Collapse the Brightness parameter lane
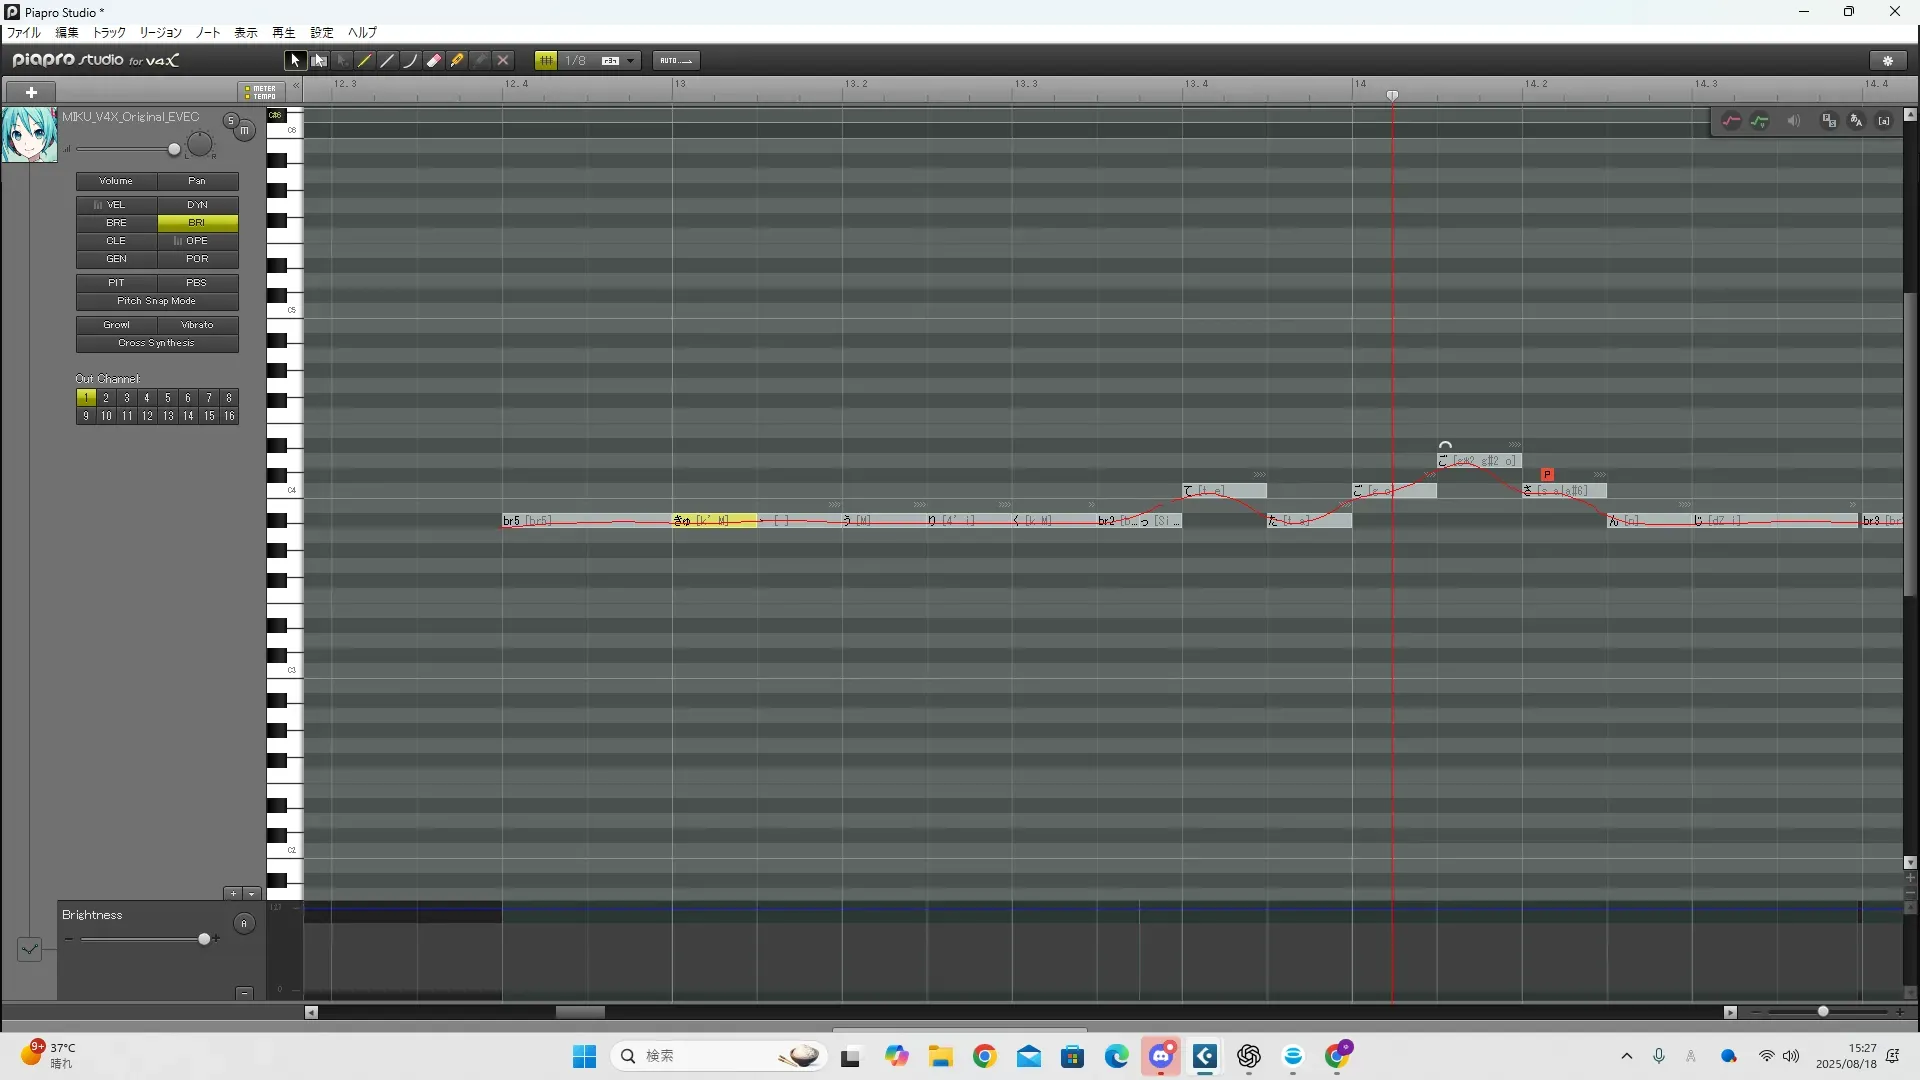The width and height of the screenshot is (1920, 1080). coord(244,993)
